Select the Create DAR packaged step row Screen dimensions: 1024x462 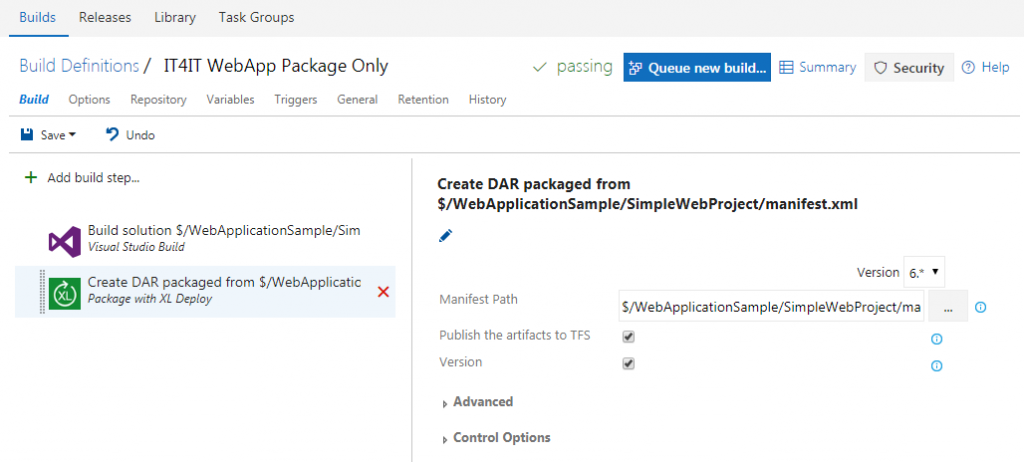tap(205, 291)
